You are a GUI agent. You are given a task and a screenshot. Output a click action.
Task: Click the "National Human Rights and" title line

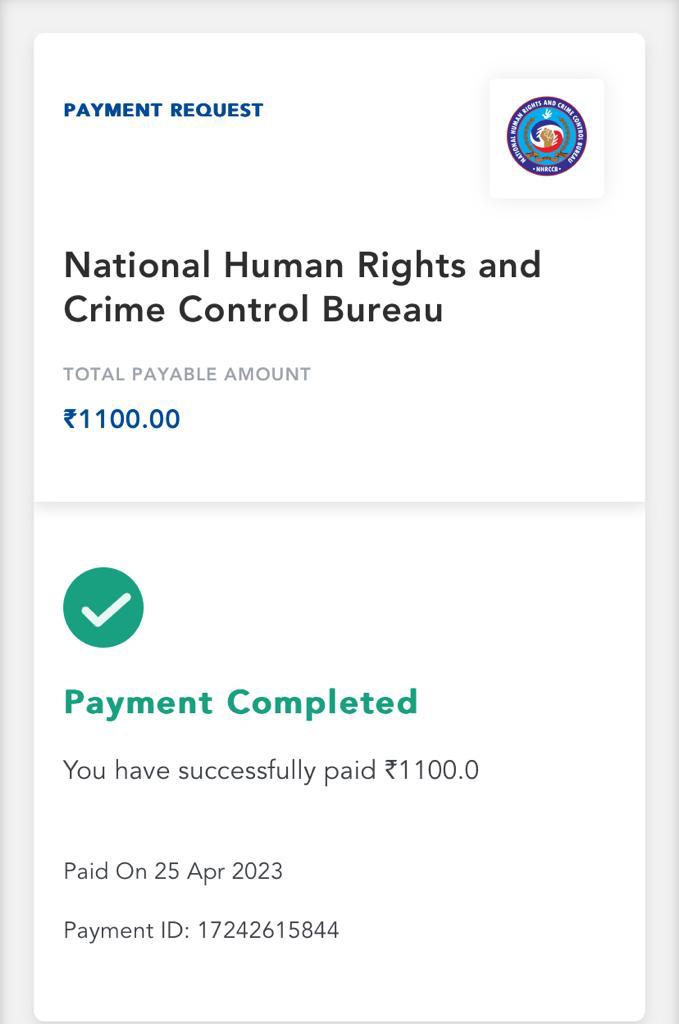point(302,265)
